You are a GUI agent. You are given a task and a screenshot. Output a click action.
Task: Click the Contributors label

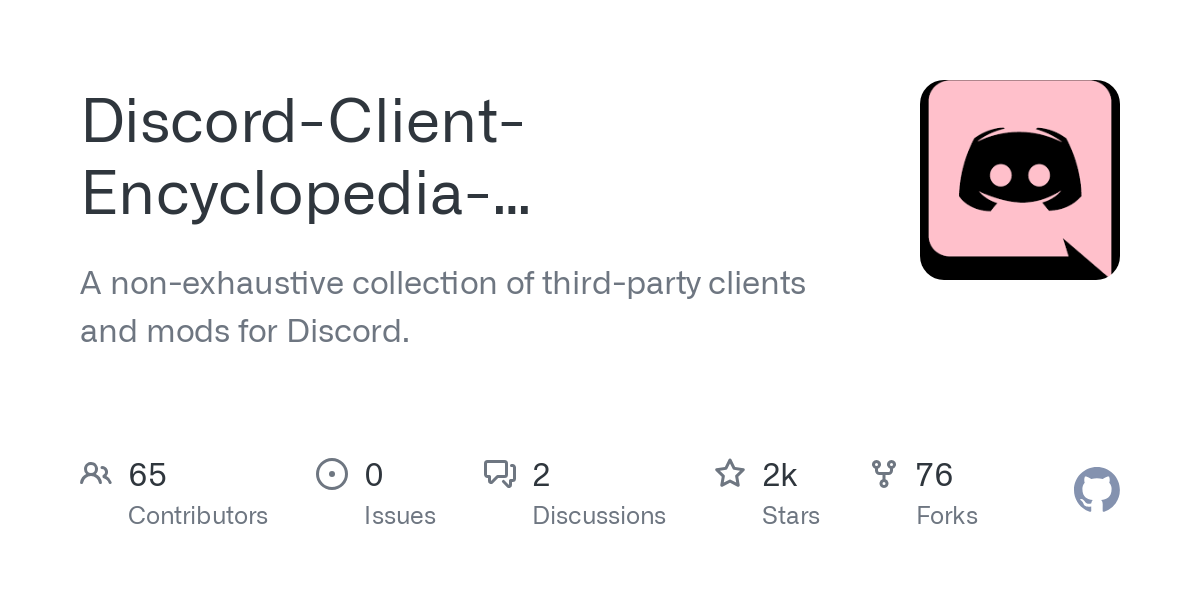coord(198,516)
